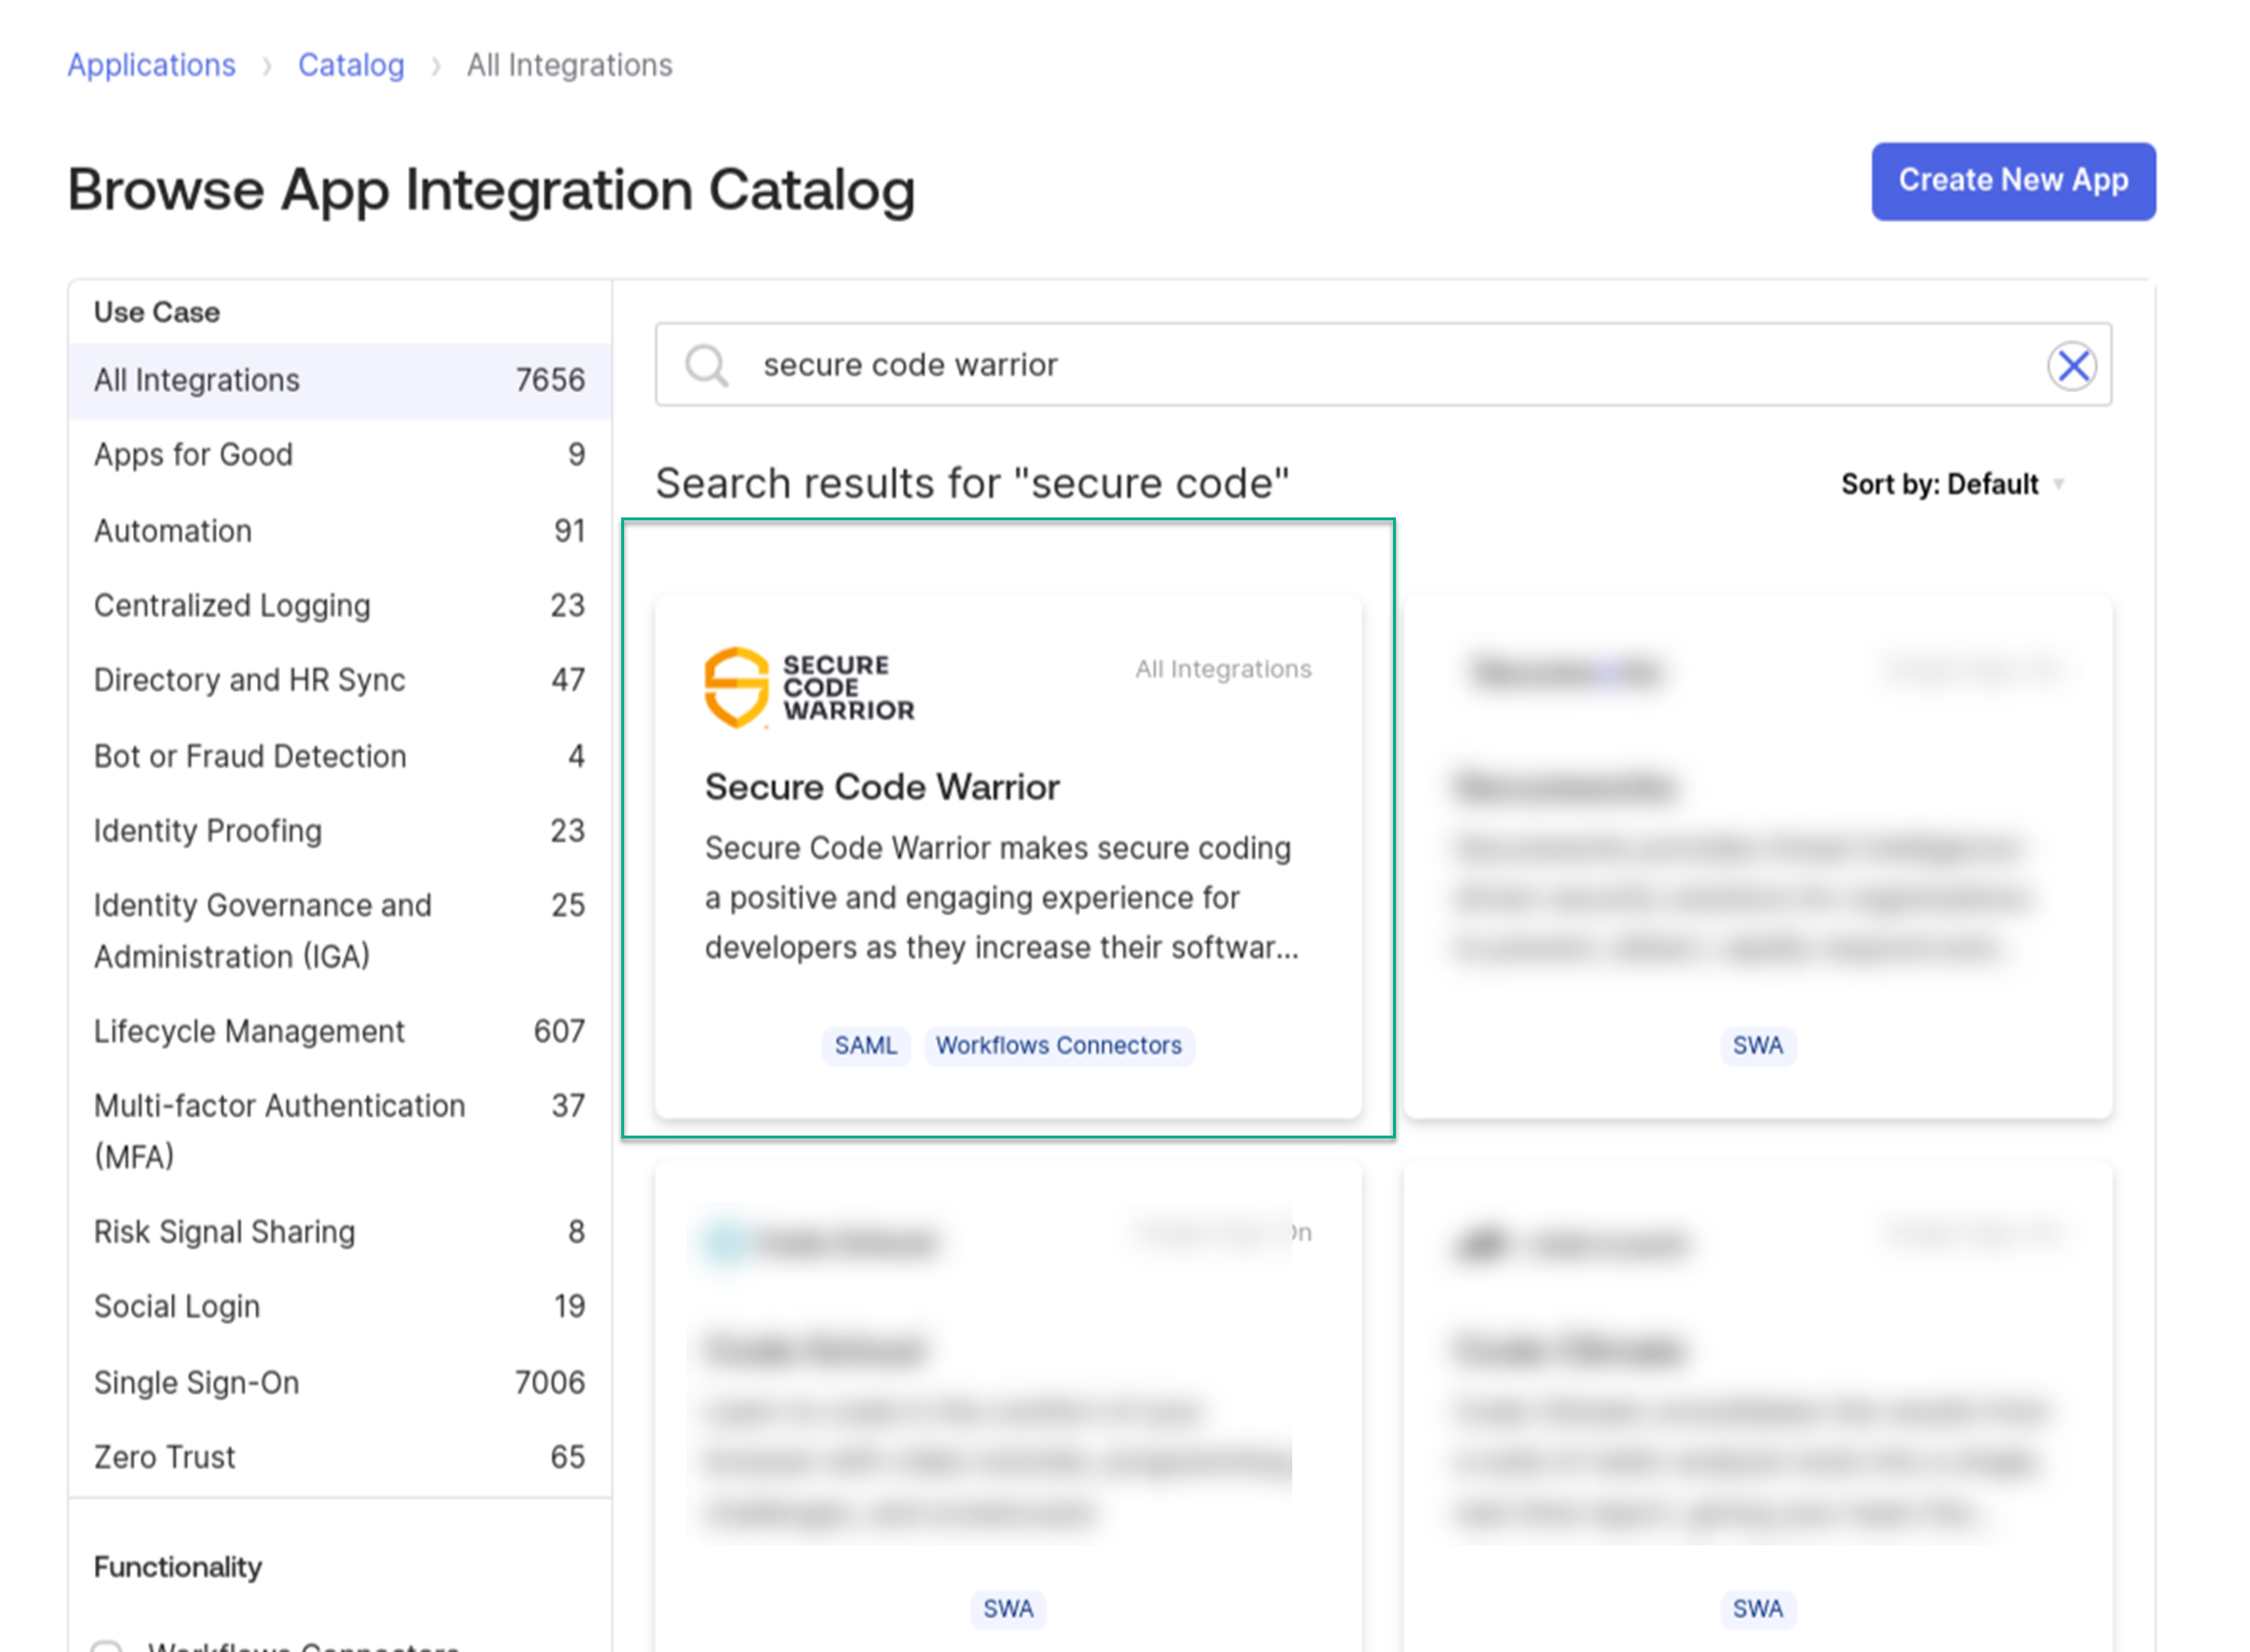Screen dimensions: 2250x1652
Task: Click the Secure Code Warrior card description
Action: (x=1002, y=898)
